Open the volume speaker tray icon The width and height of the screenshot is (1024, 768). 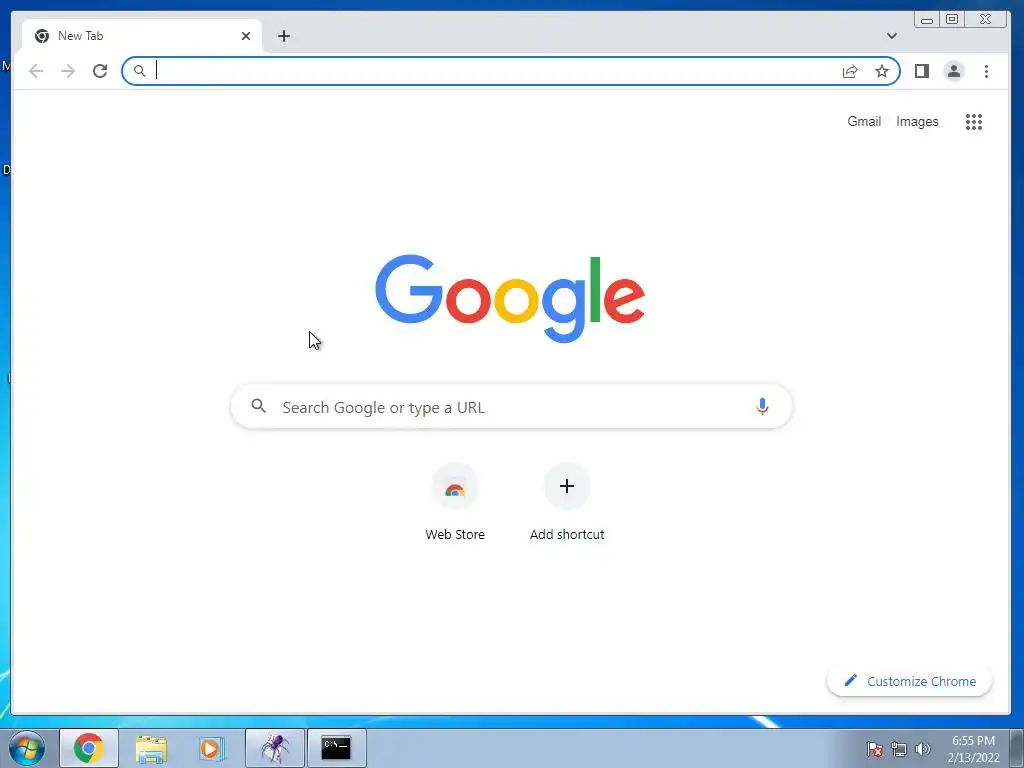922,749
